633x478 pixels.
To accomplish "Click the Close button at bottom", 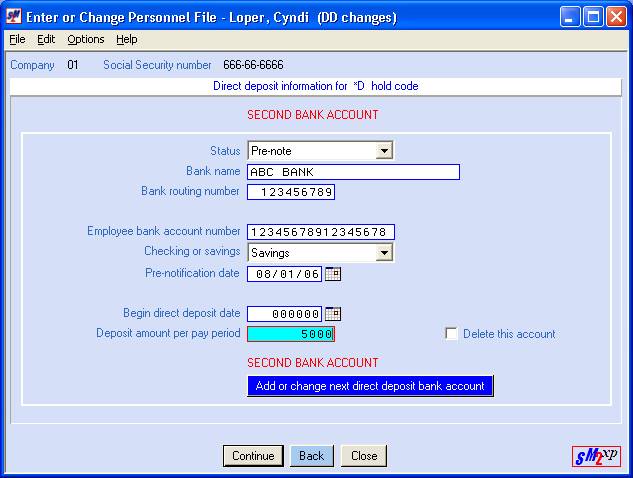I will coord(364,456).
